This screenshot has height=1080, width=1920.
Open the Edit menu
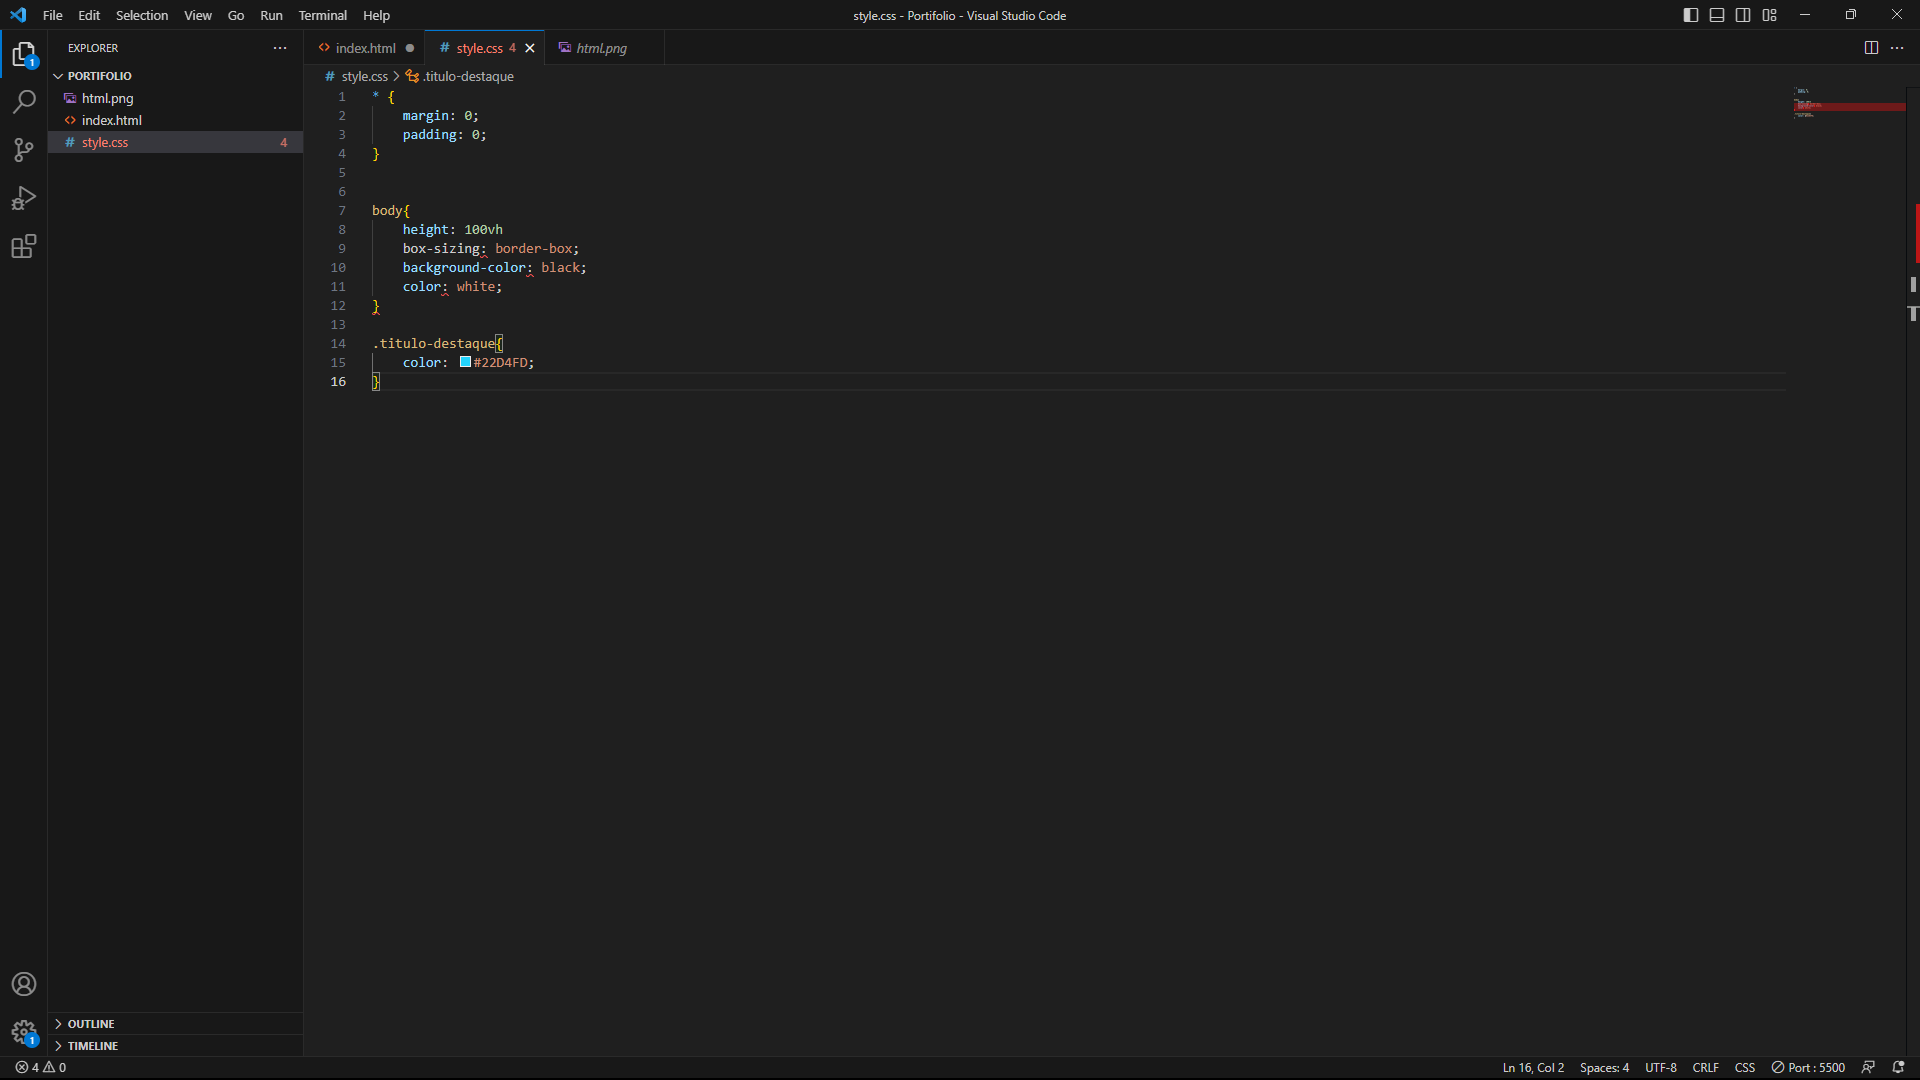click(89, 15)
